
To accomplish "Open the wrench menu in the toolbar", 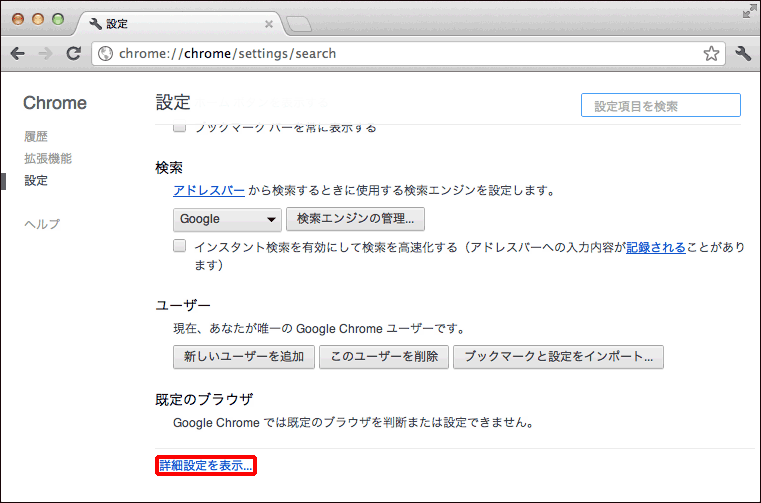I will click(x=743, y=53).
